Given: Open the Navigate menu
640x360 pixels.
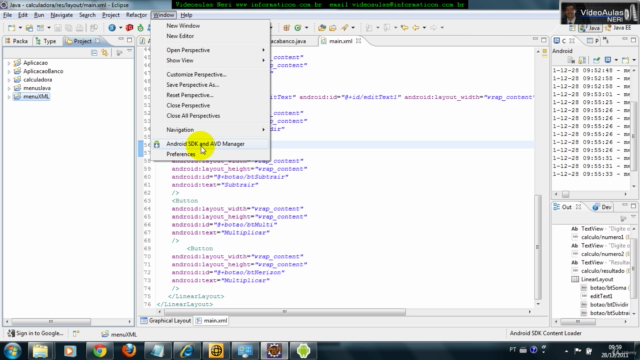Looking at the screenshot, I should pyautogui.click(x=62, y=15).
